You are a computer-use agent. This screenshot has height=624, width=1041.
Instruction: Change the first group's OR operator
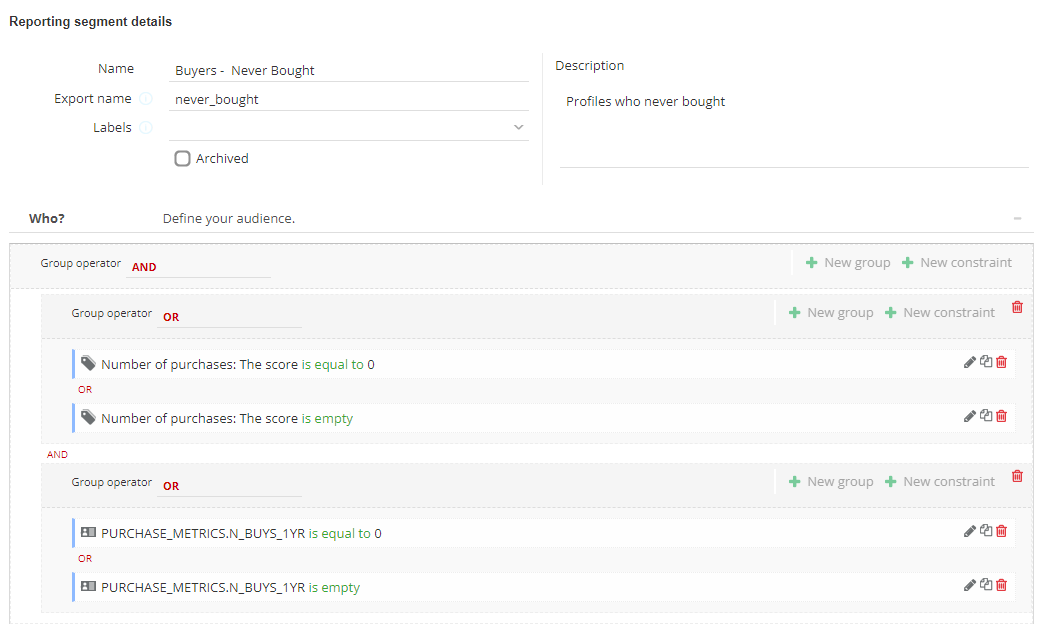point(230,317)
